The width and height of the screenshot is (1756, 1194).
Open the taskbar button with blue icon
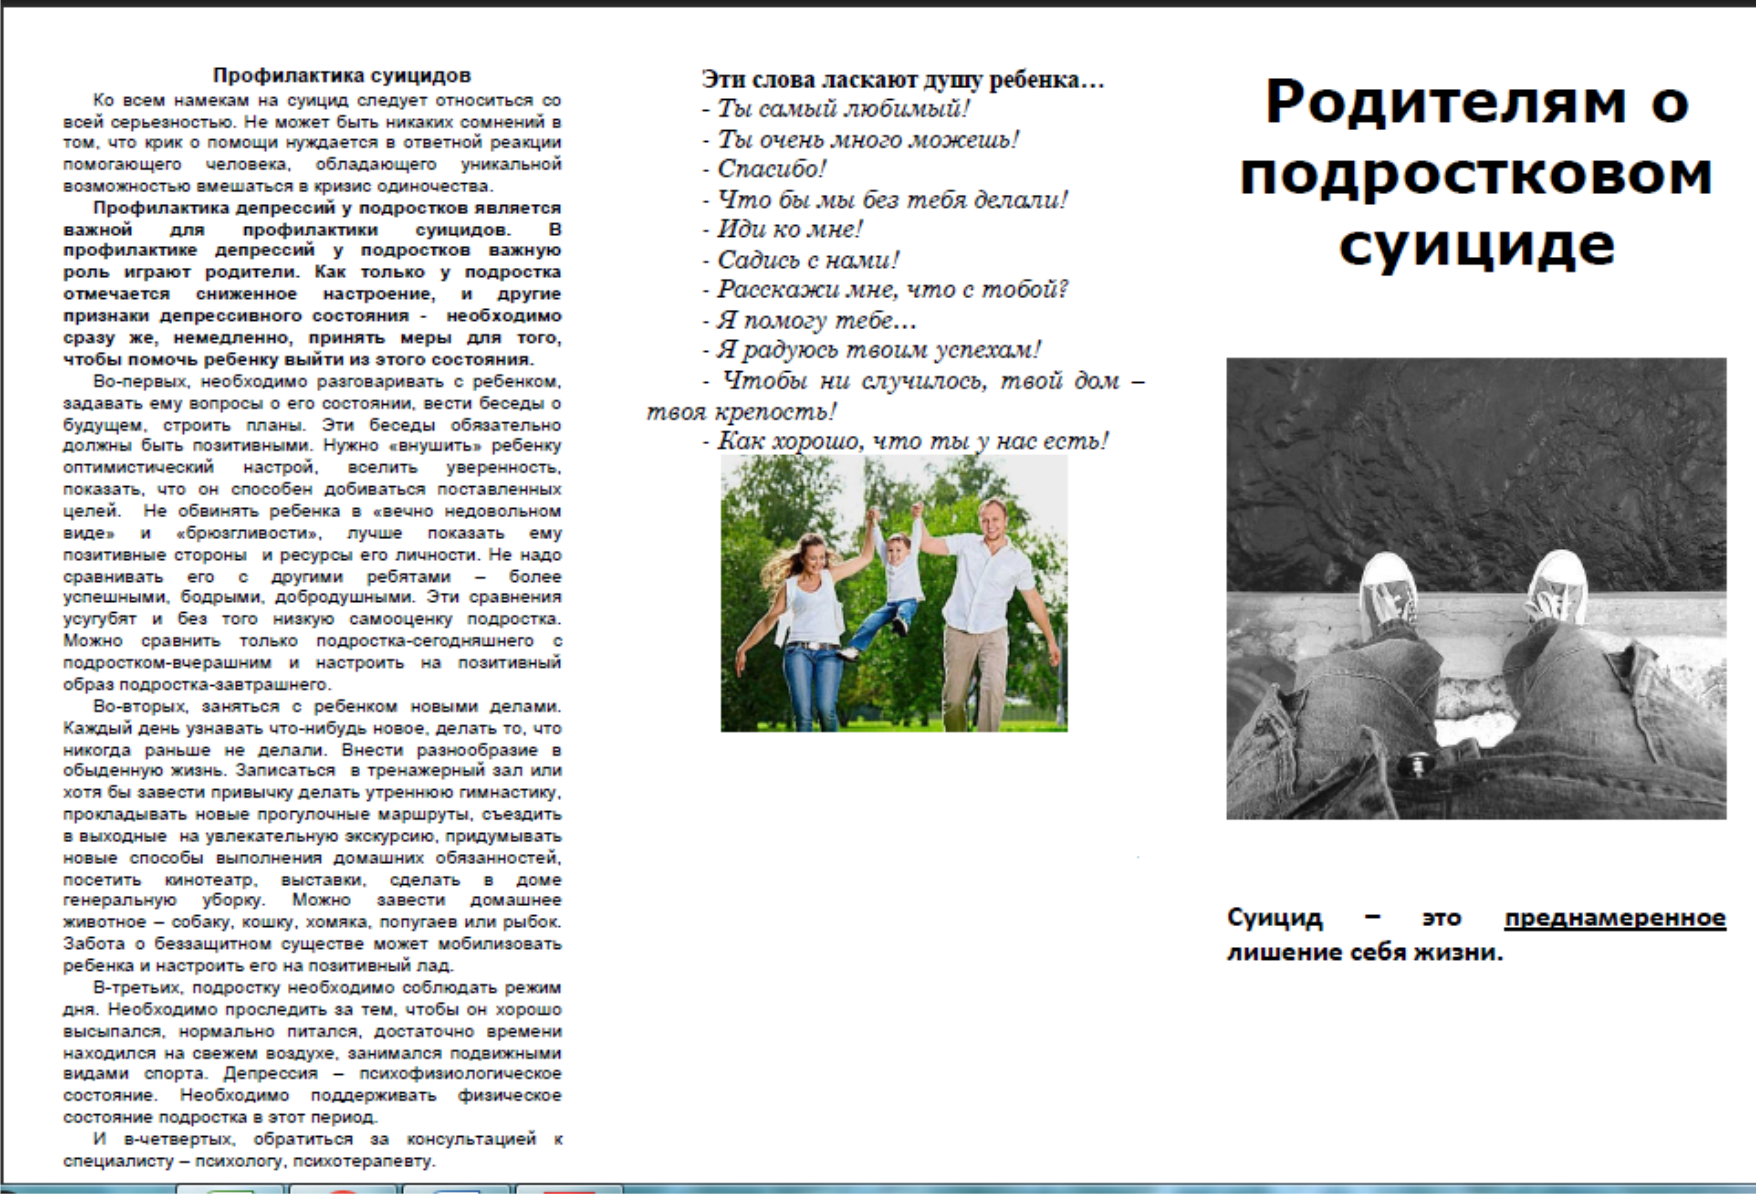coord(456,1189)
